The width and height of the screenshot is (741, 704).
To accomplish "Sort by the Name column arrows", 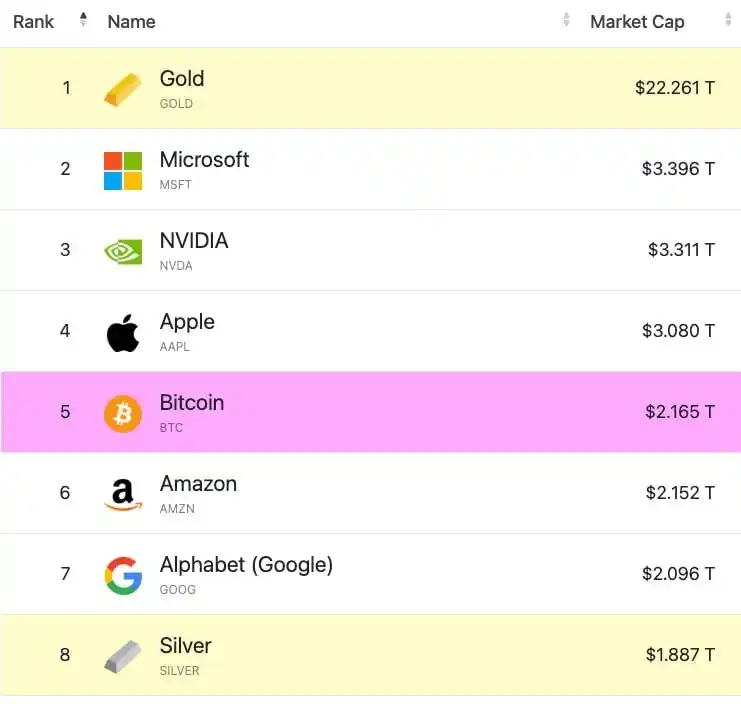I will [x=566, y=20].
